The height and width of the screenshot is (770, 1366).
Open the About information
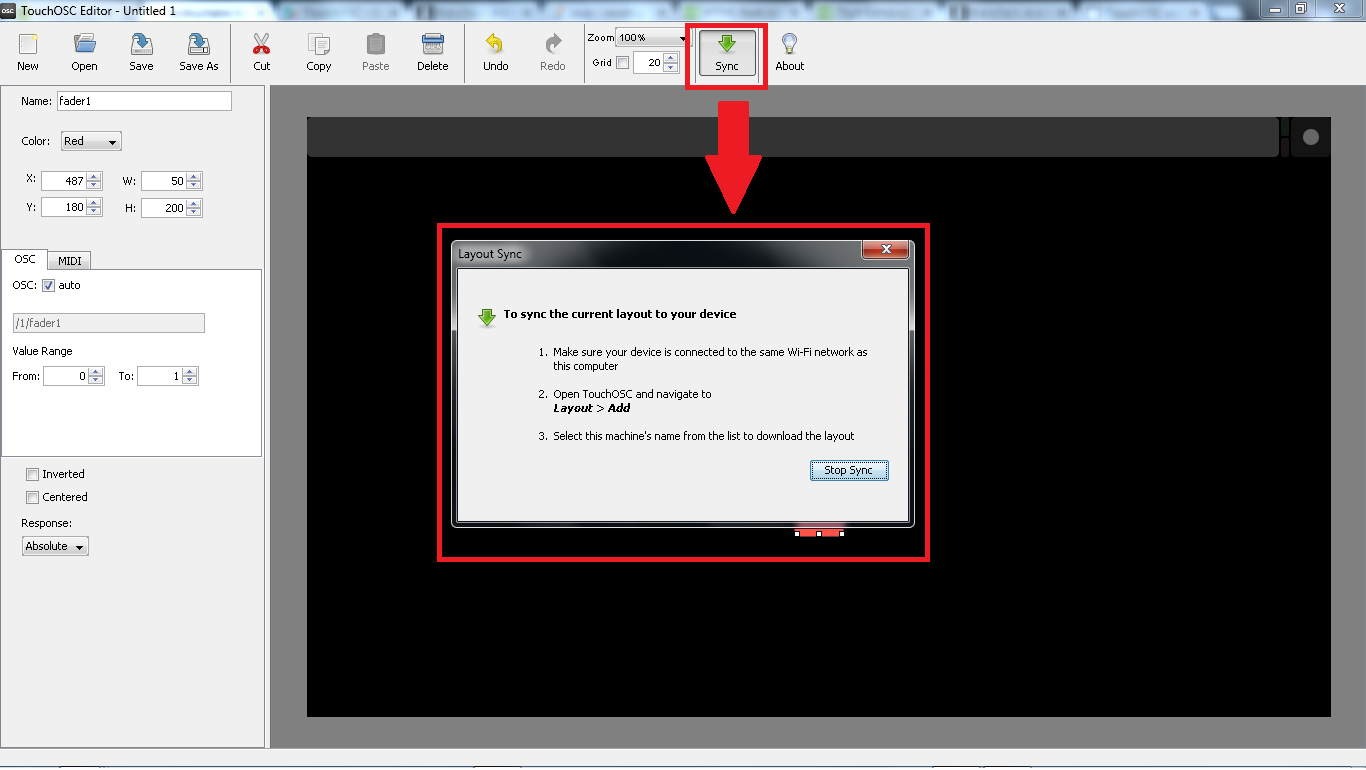[790, 53]
